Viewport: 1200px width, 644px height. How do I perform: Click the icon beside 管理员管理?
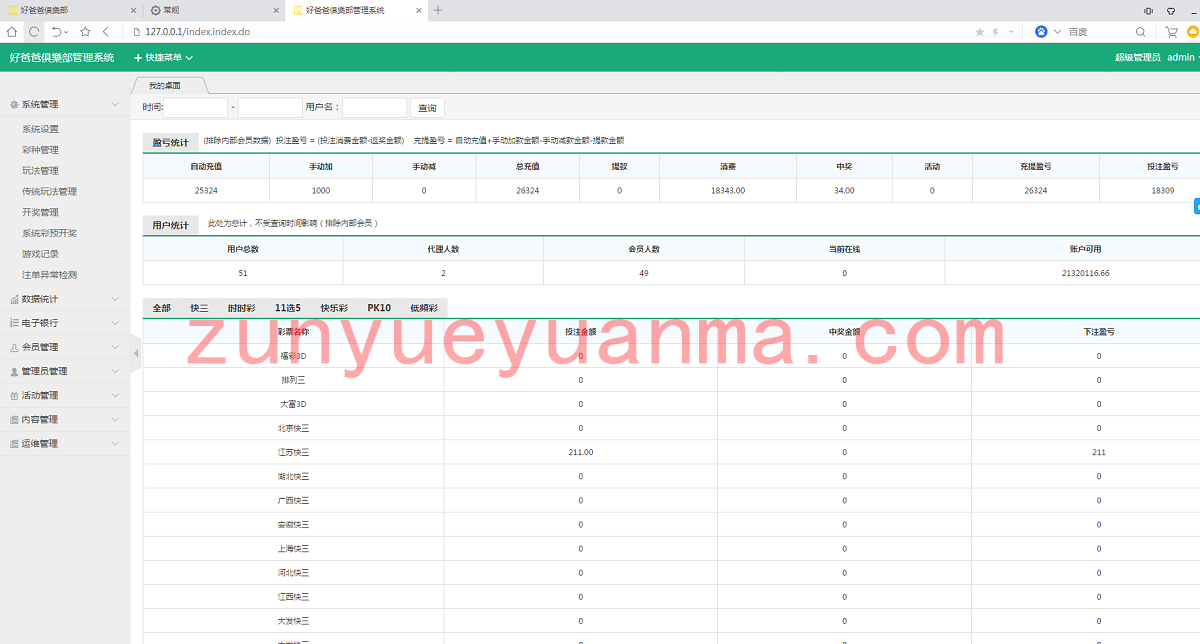pyautogui.click(x=14, y=371)
